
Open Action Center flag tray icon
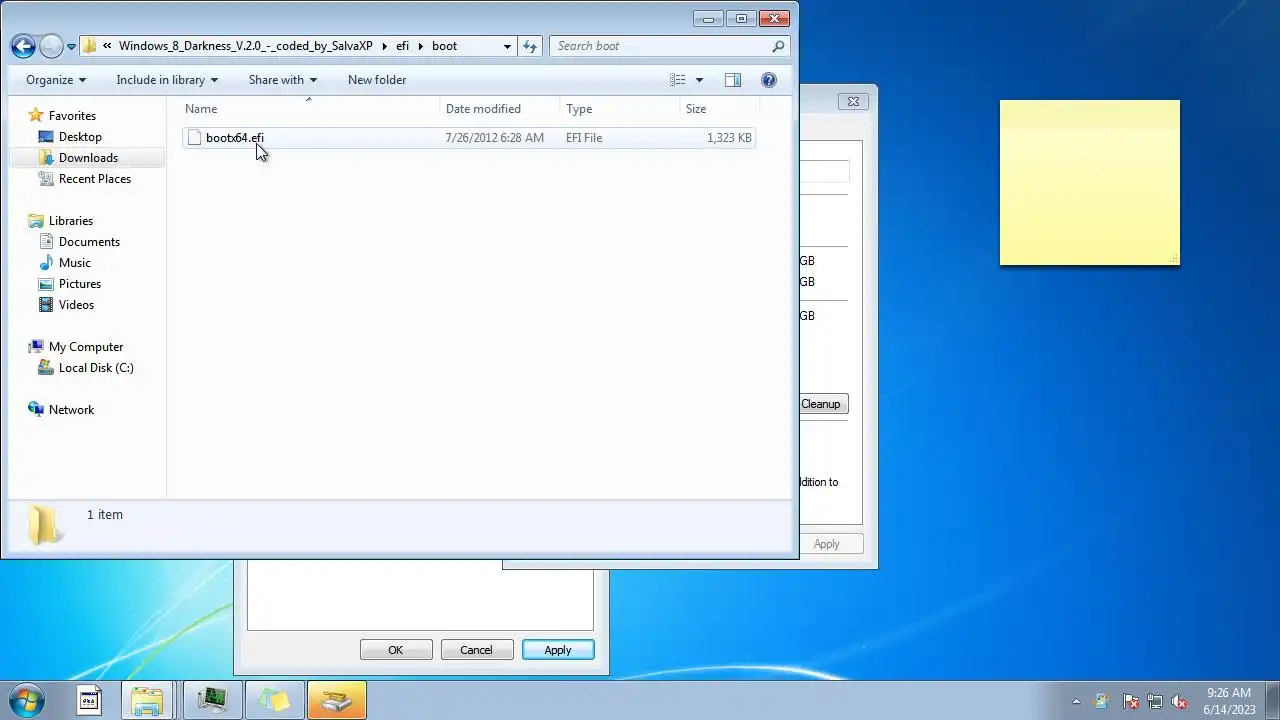[x=1131, y=701]
